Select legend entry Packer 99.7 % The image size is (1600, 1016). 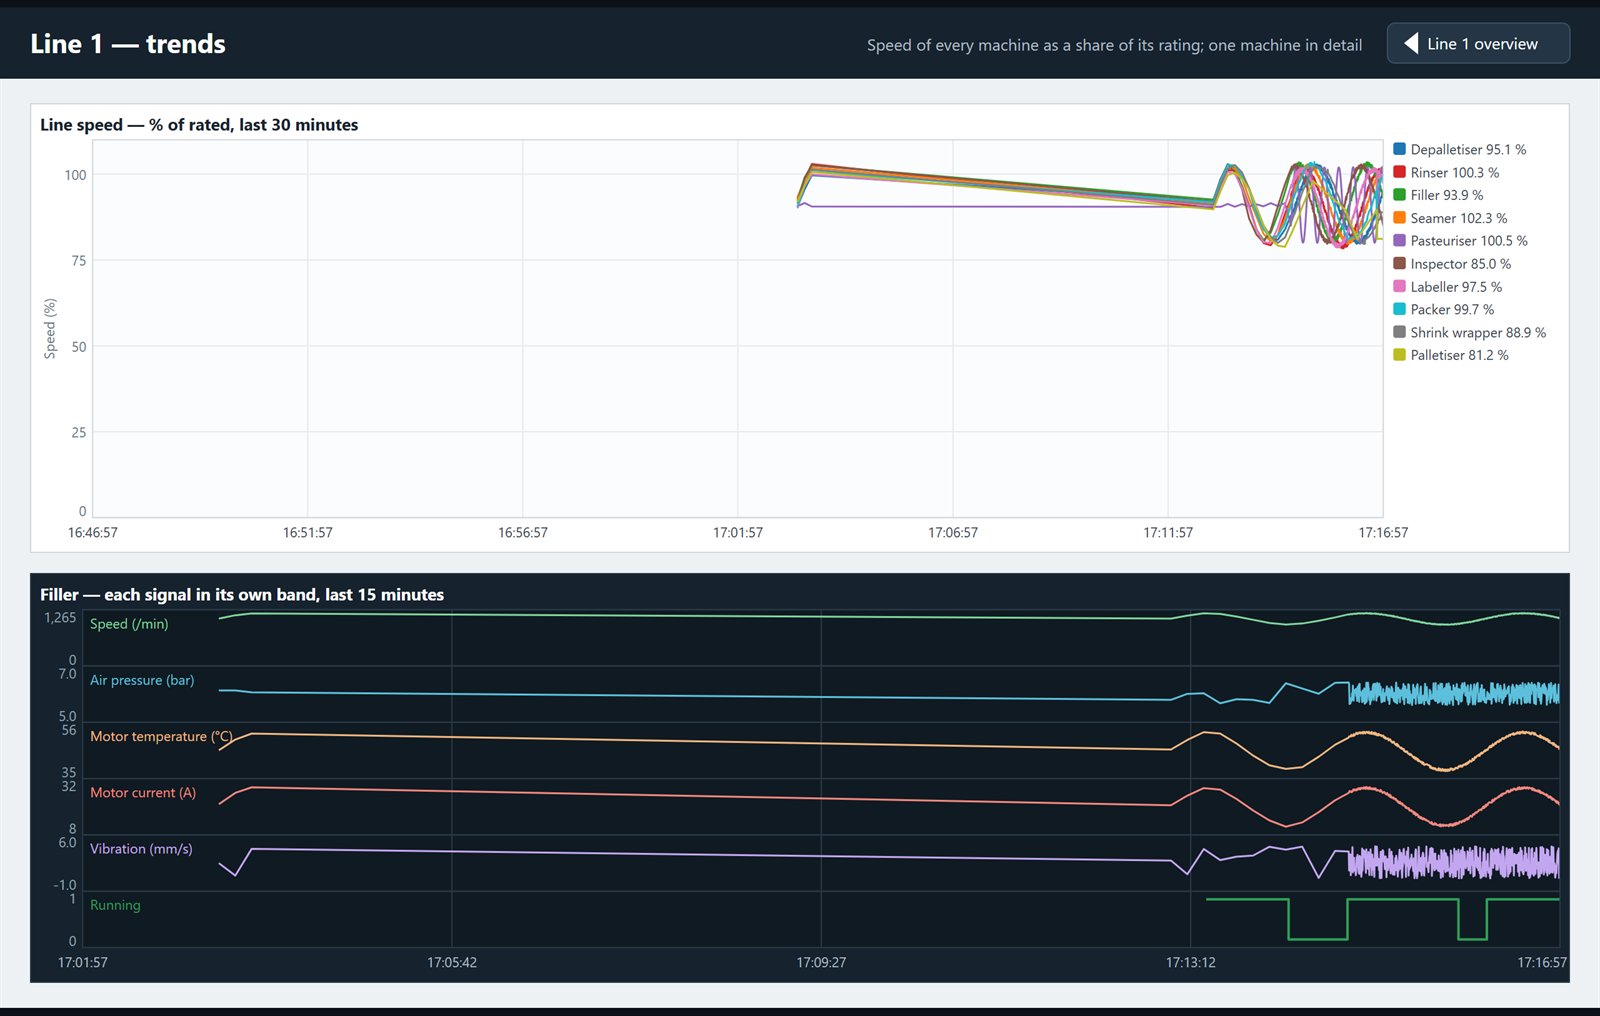tap(1444, 309)
